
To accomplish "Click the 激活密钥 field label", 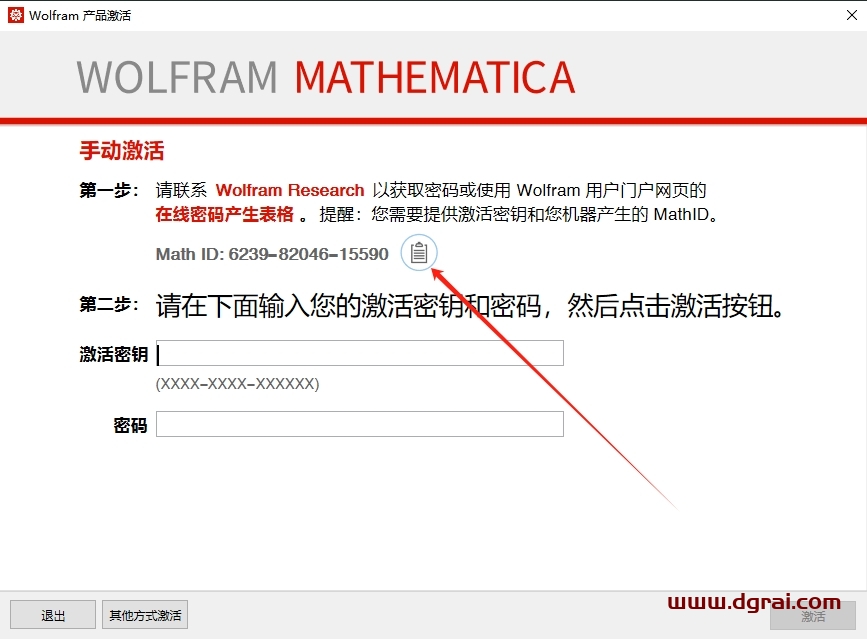I will click(113, 354).
